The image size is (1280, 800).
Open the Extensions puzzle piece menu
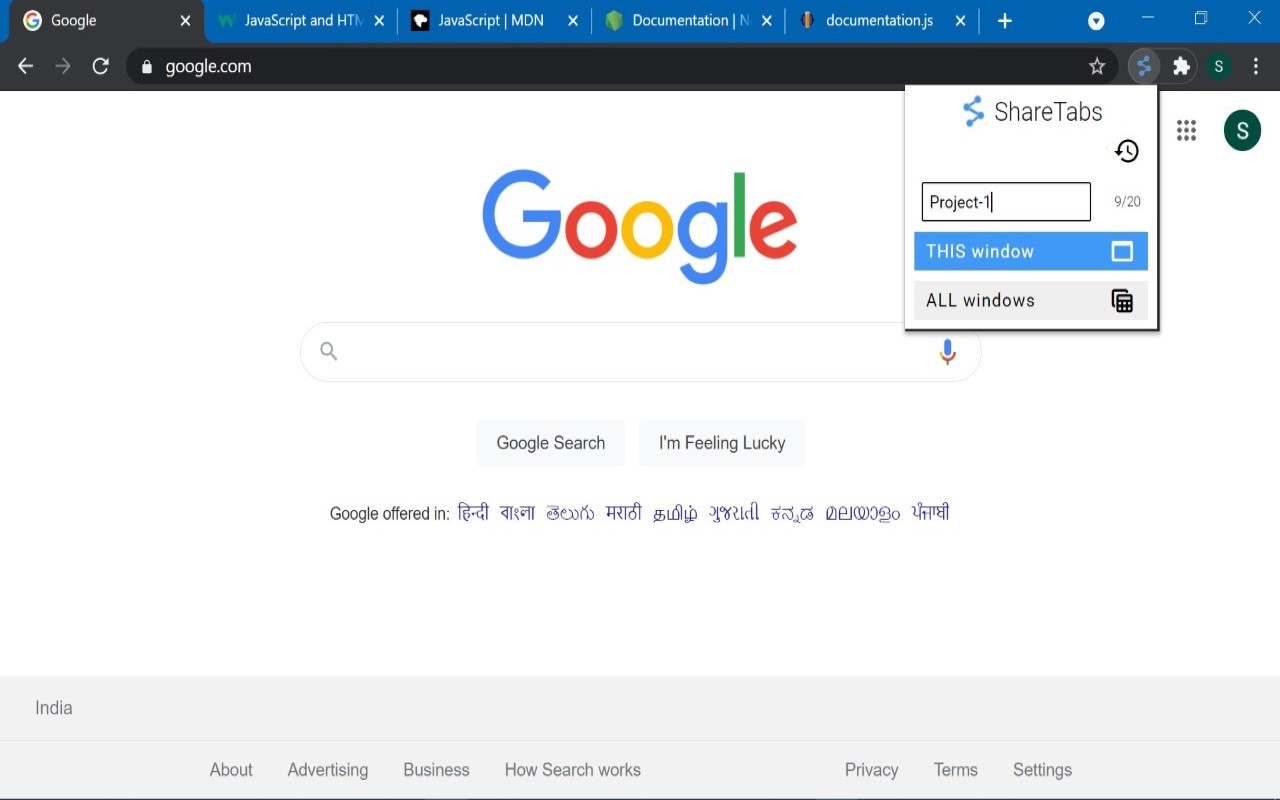1181,66
